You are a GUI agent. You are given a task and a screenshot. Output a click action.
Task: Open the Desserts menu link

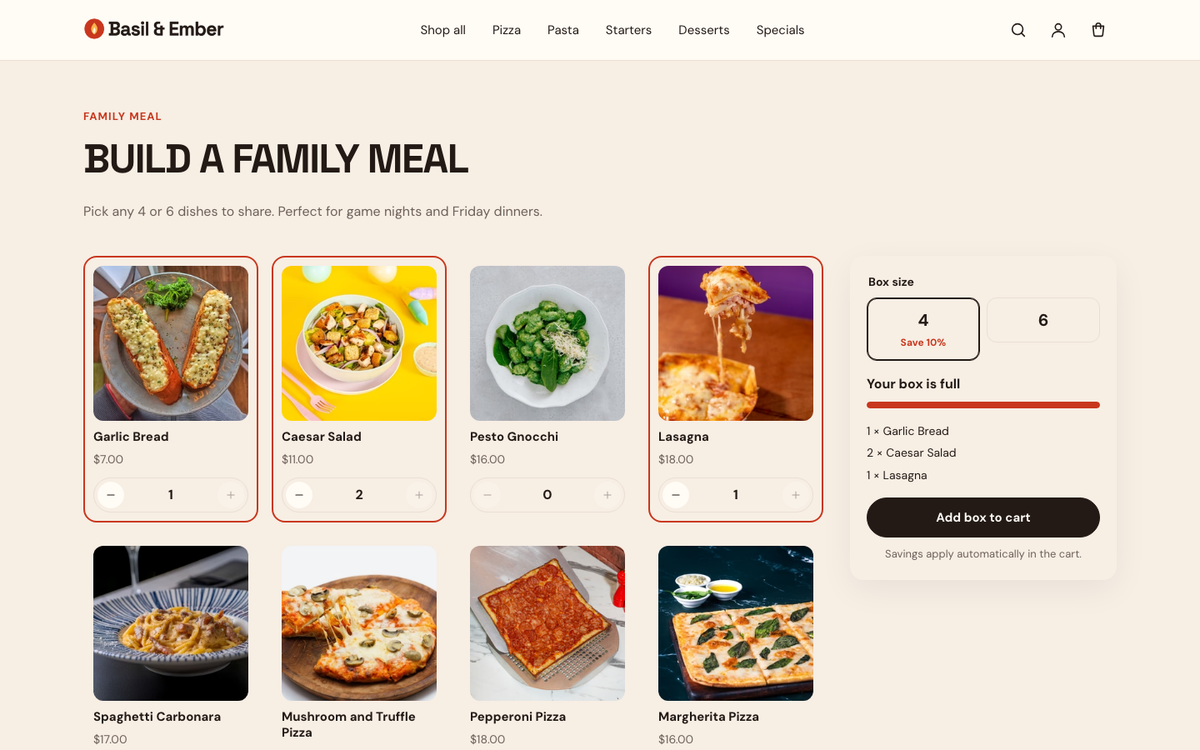pos(704,30)
